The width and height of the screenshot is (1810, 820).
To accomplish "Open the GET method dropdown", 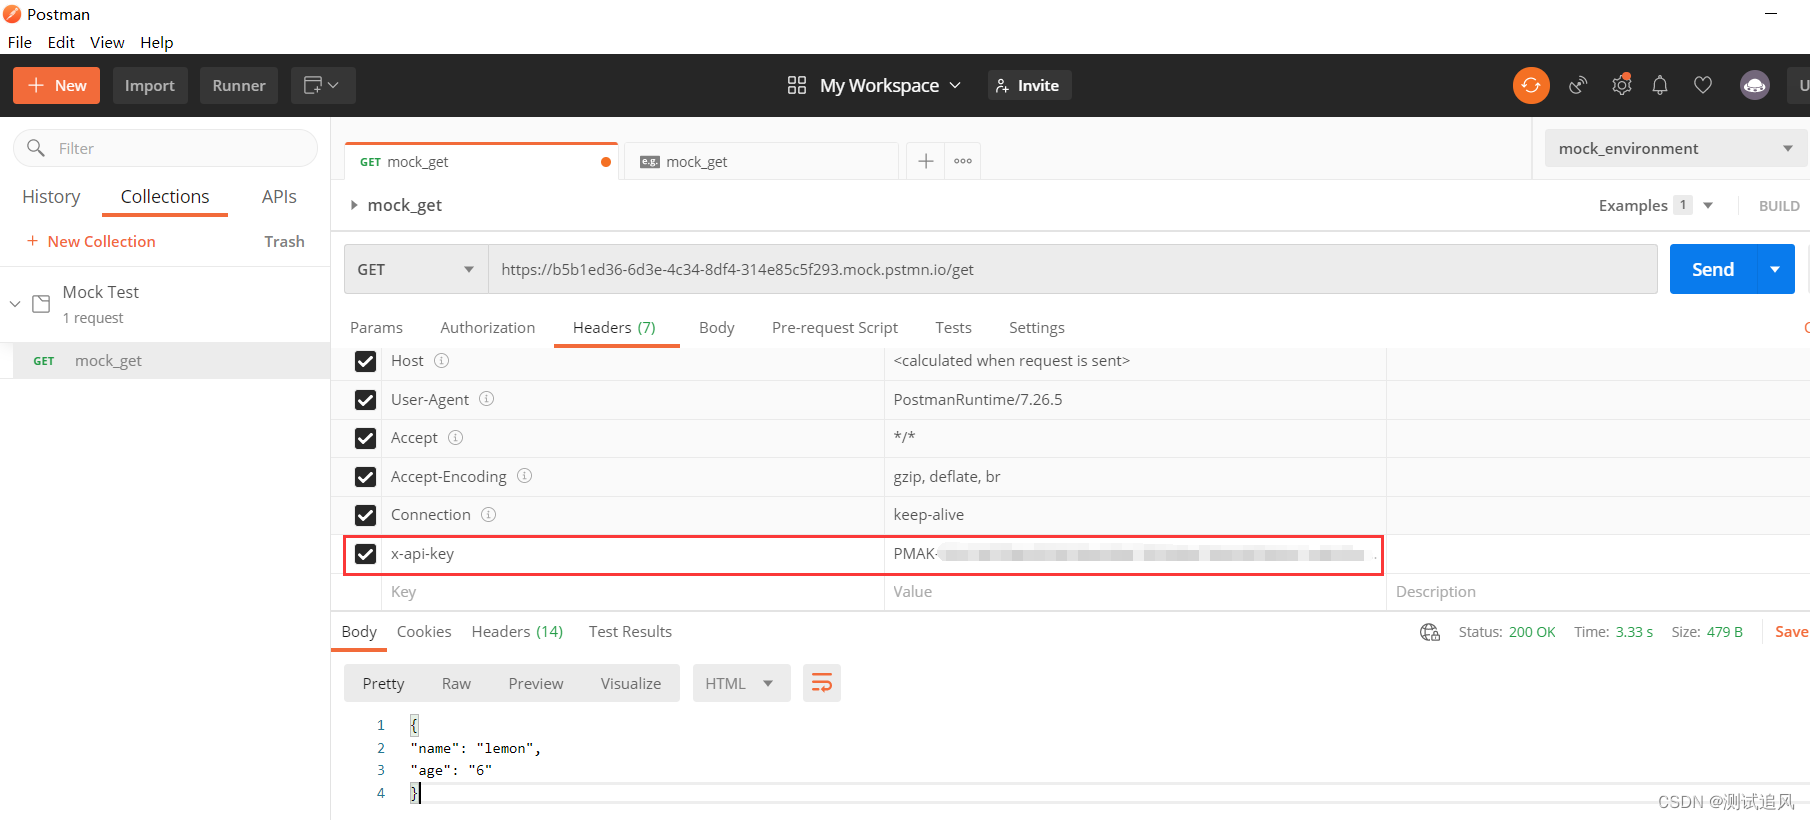I will pos(416,269).
